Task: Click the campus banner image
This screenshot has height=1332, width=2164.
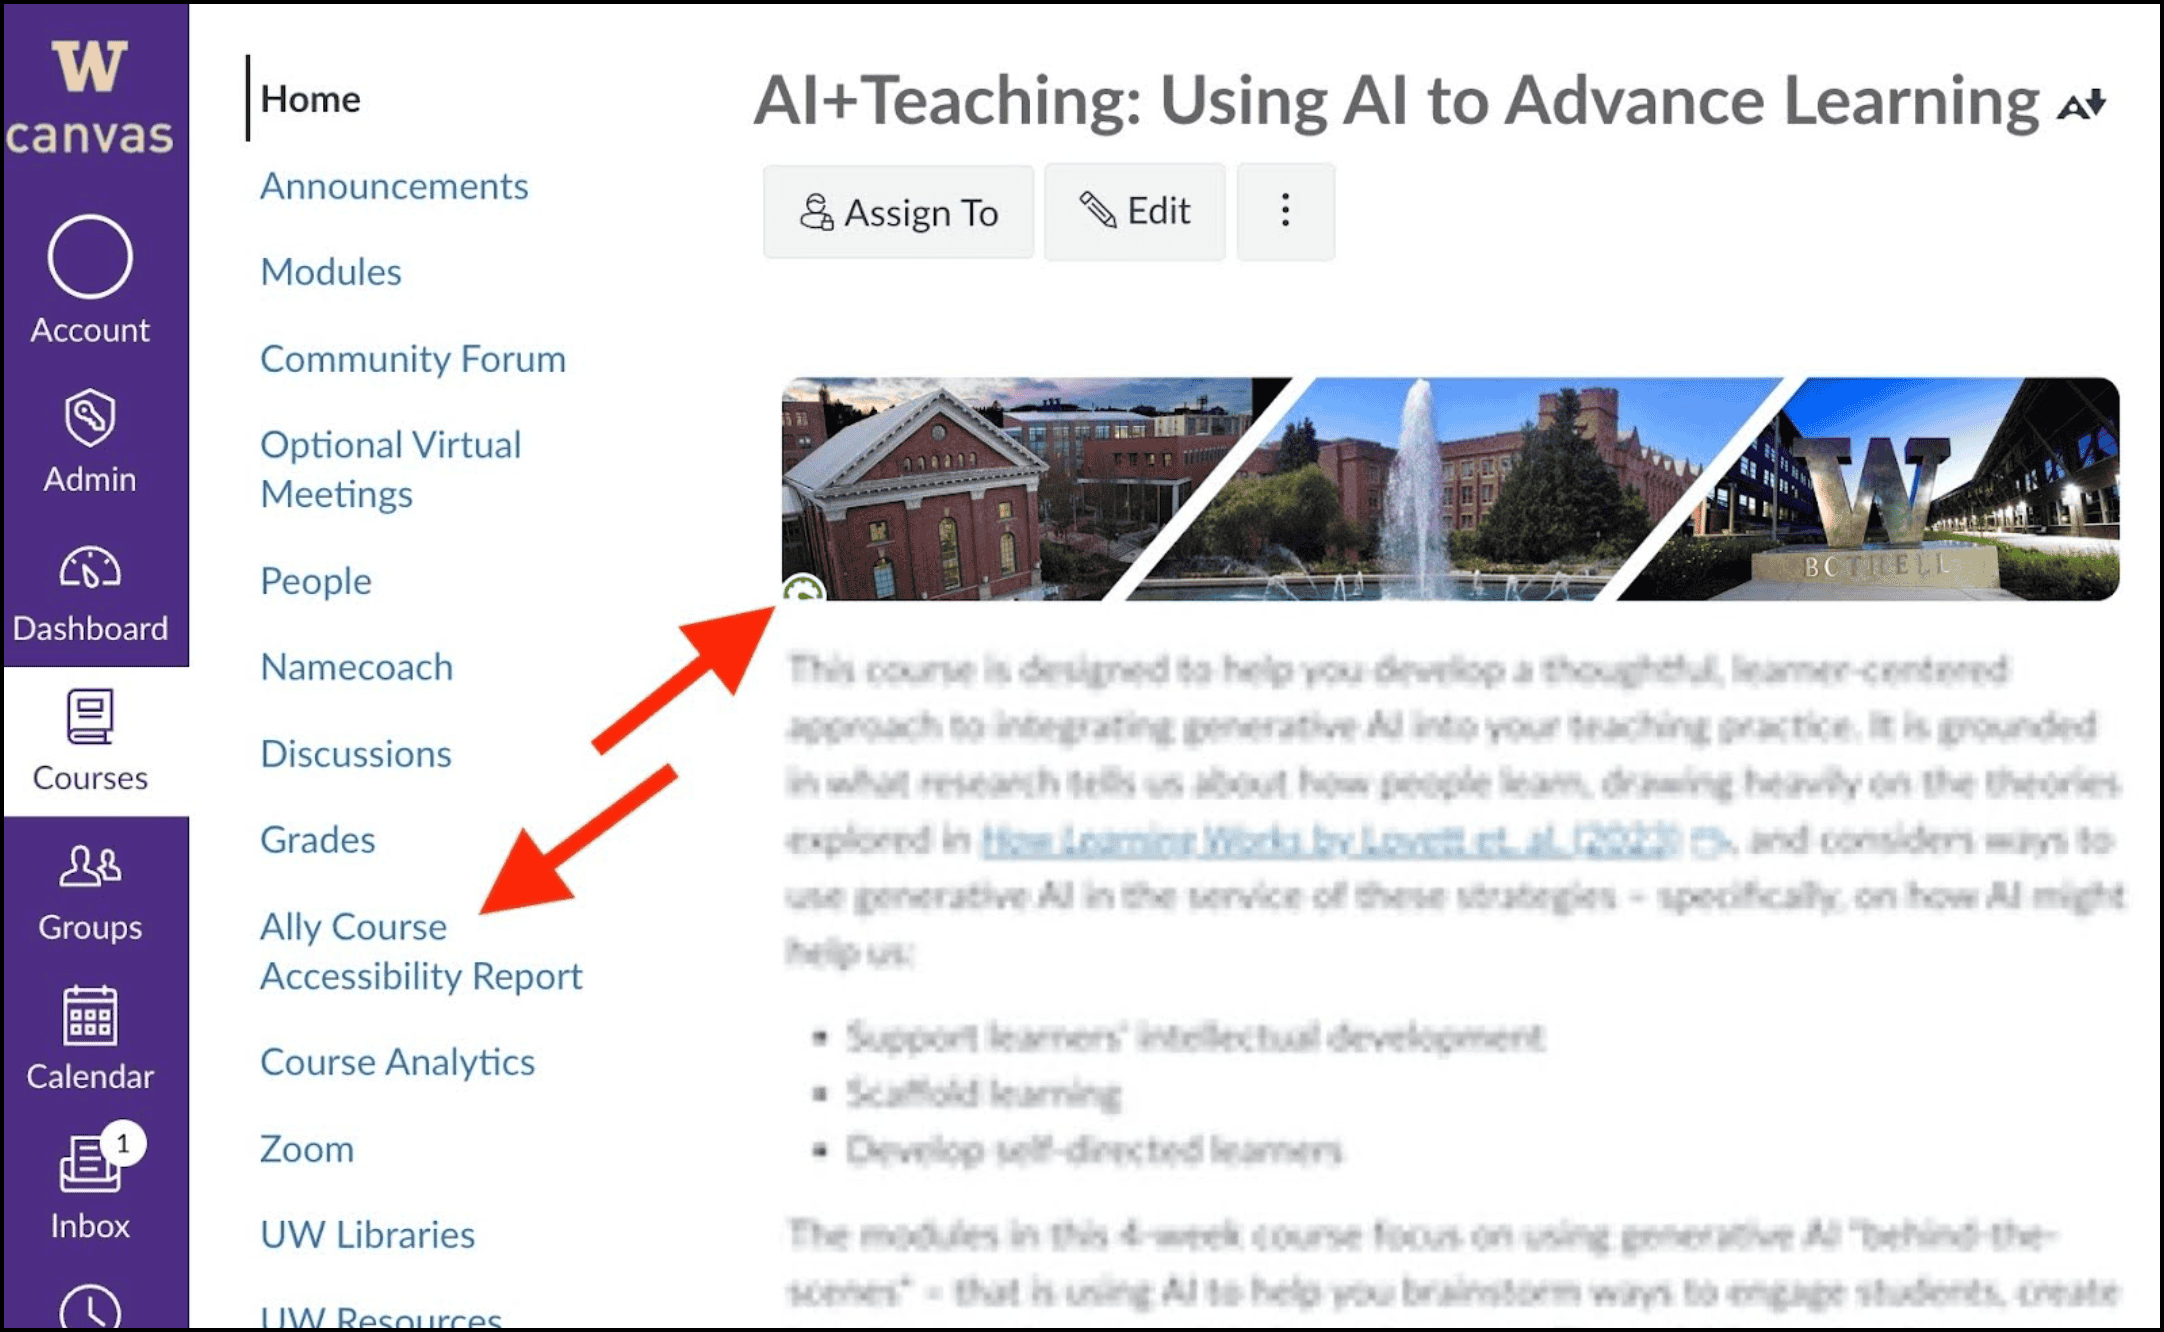Action: (x=1450, y=488)
